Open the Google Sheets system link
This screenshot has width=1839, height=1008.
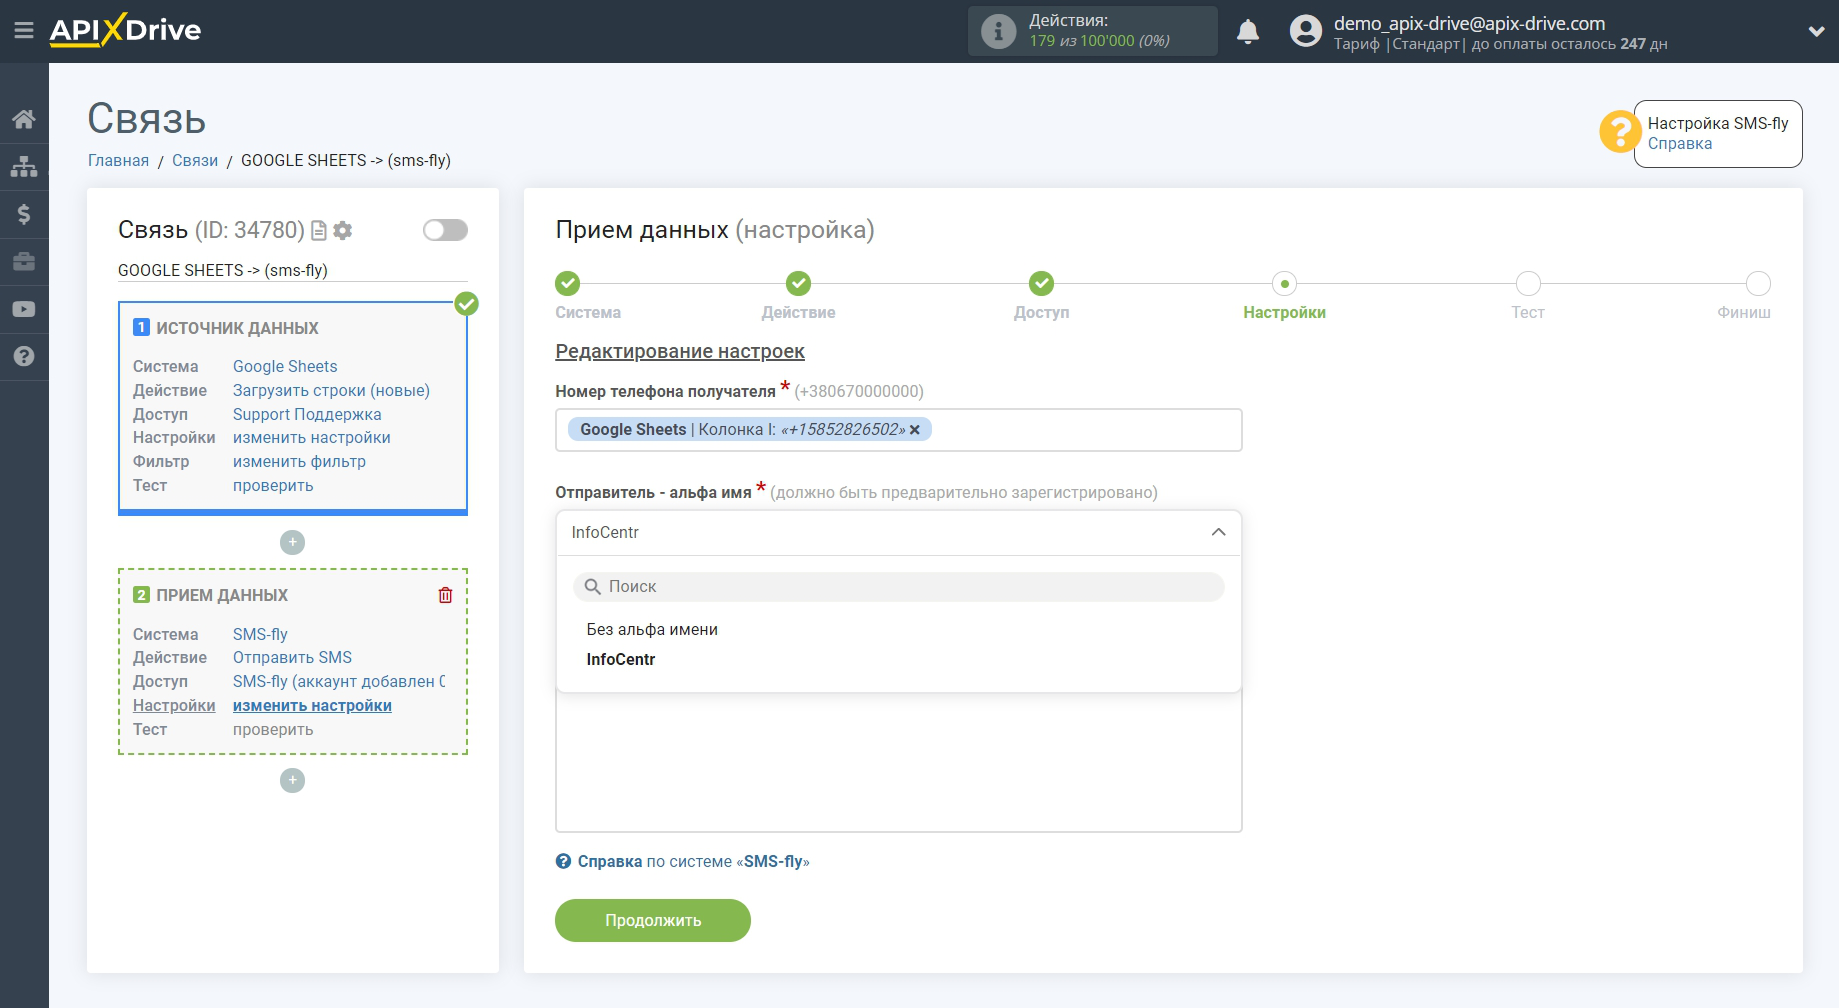(x=285, y=366)
